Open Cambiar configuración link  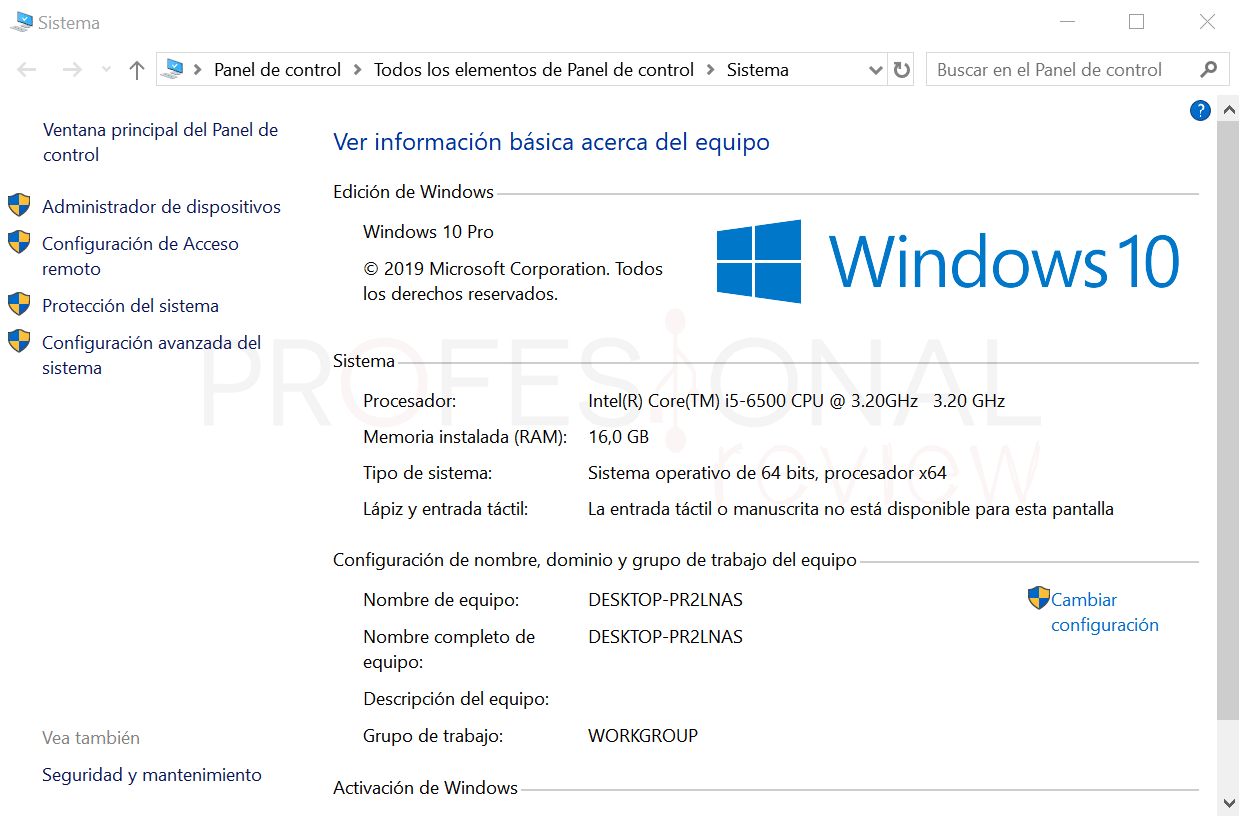[1105, 612]
